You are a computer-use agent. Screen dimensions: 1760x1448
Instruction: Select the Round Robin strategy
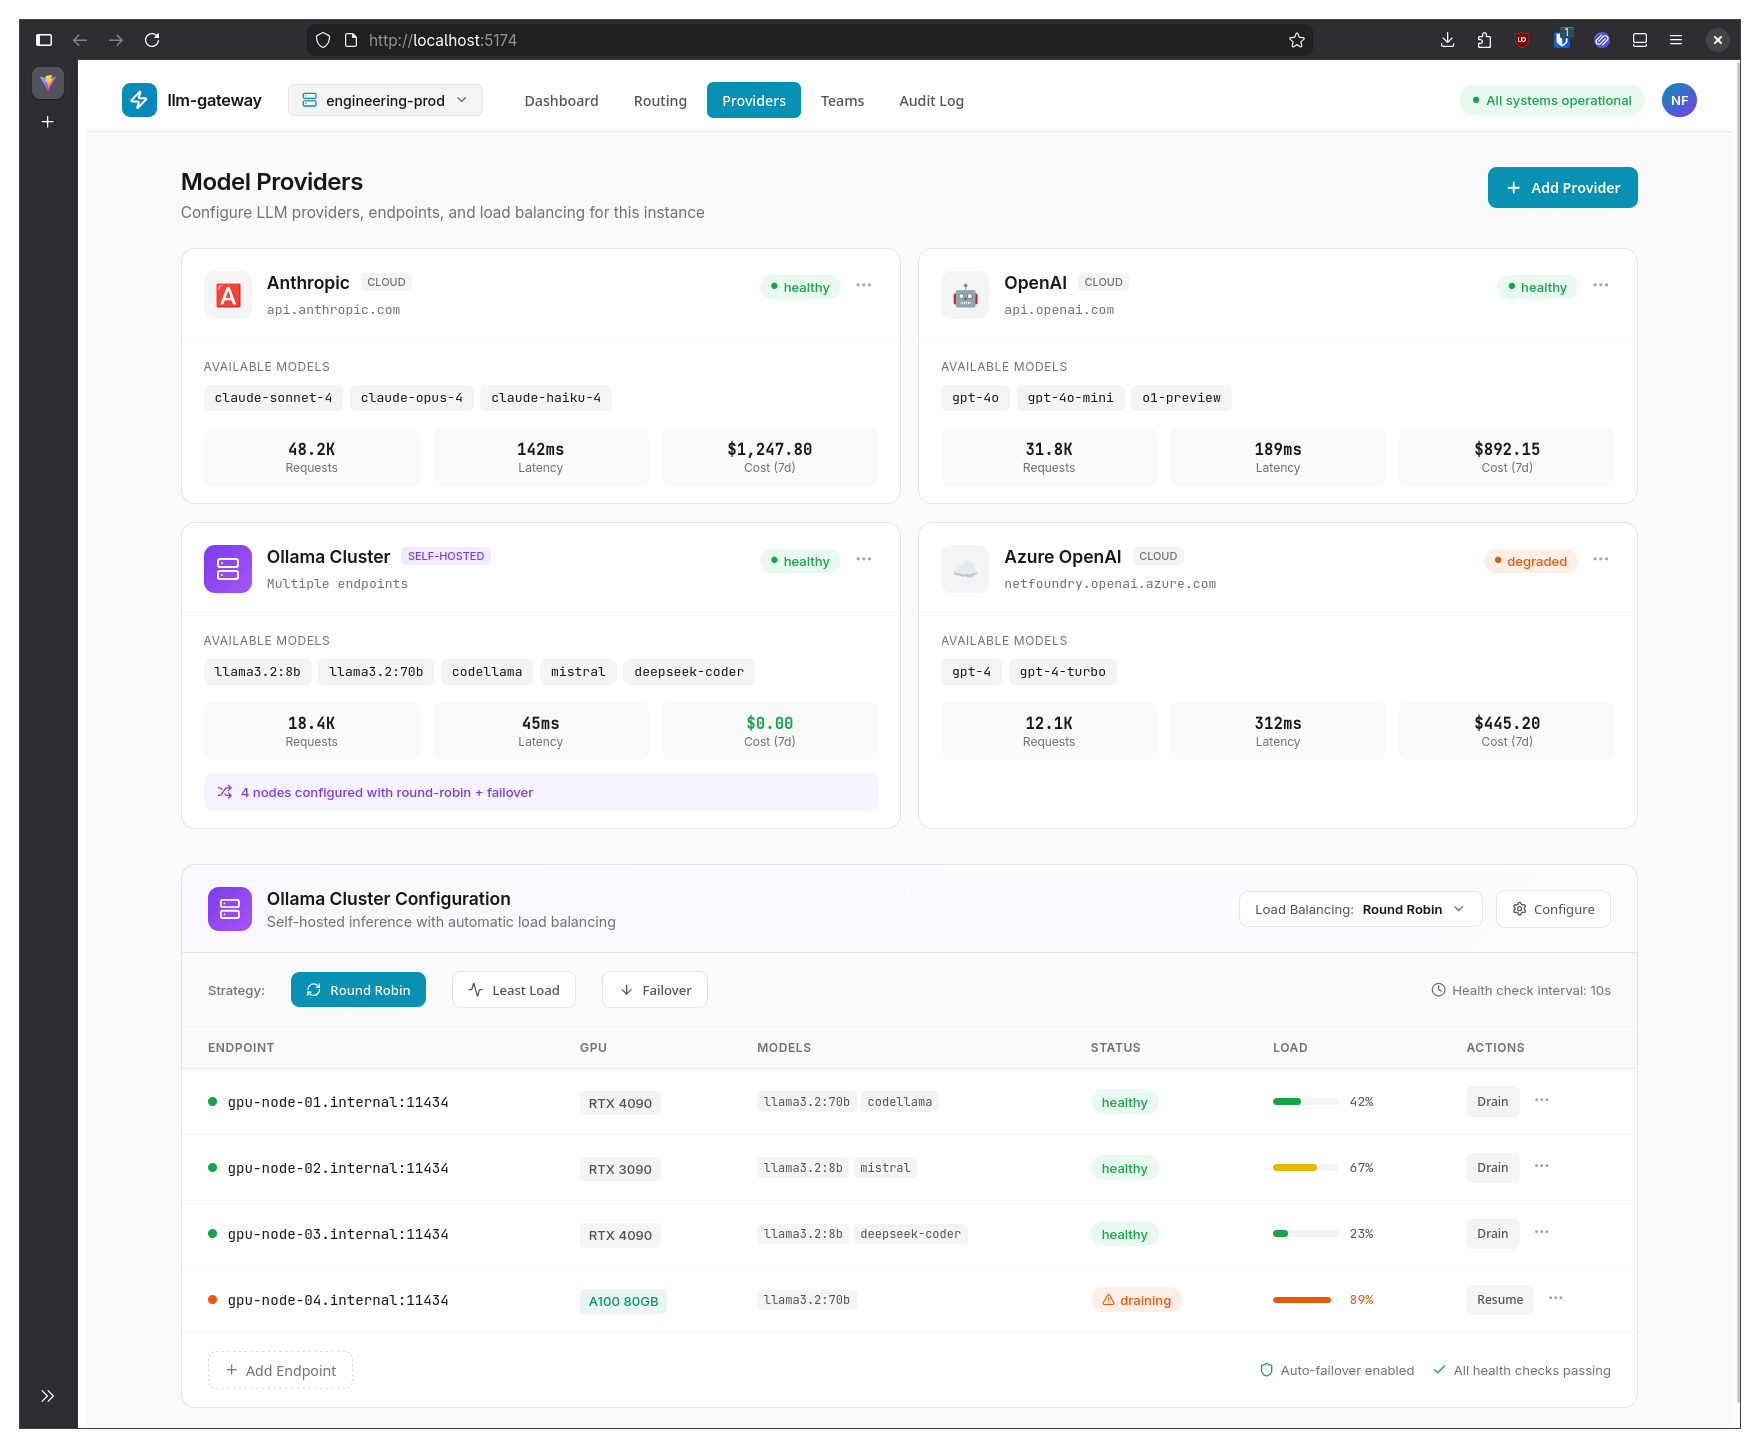coord(358,990)
